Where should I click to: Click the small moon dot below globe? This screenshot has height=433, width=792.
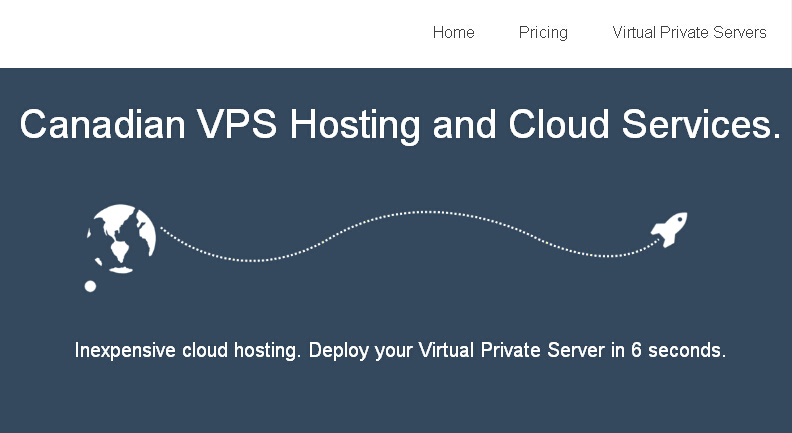(90, 286)
